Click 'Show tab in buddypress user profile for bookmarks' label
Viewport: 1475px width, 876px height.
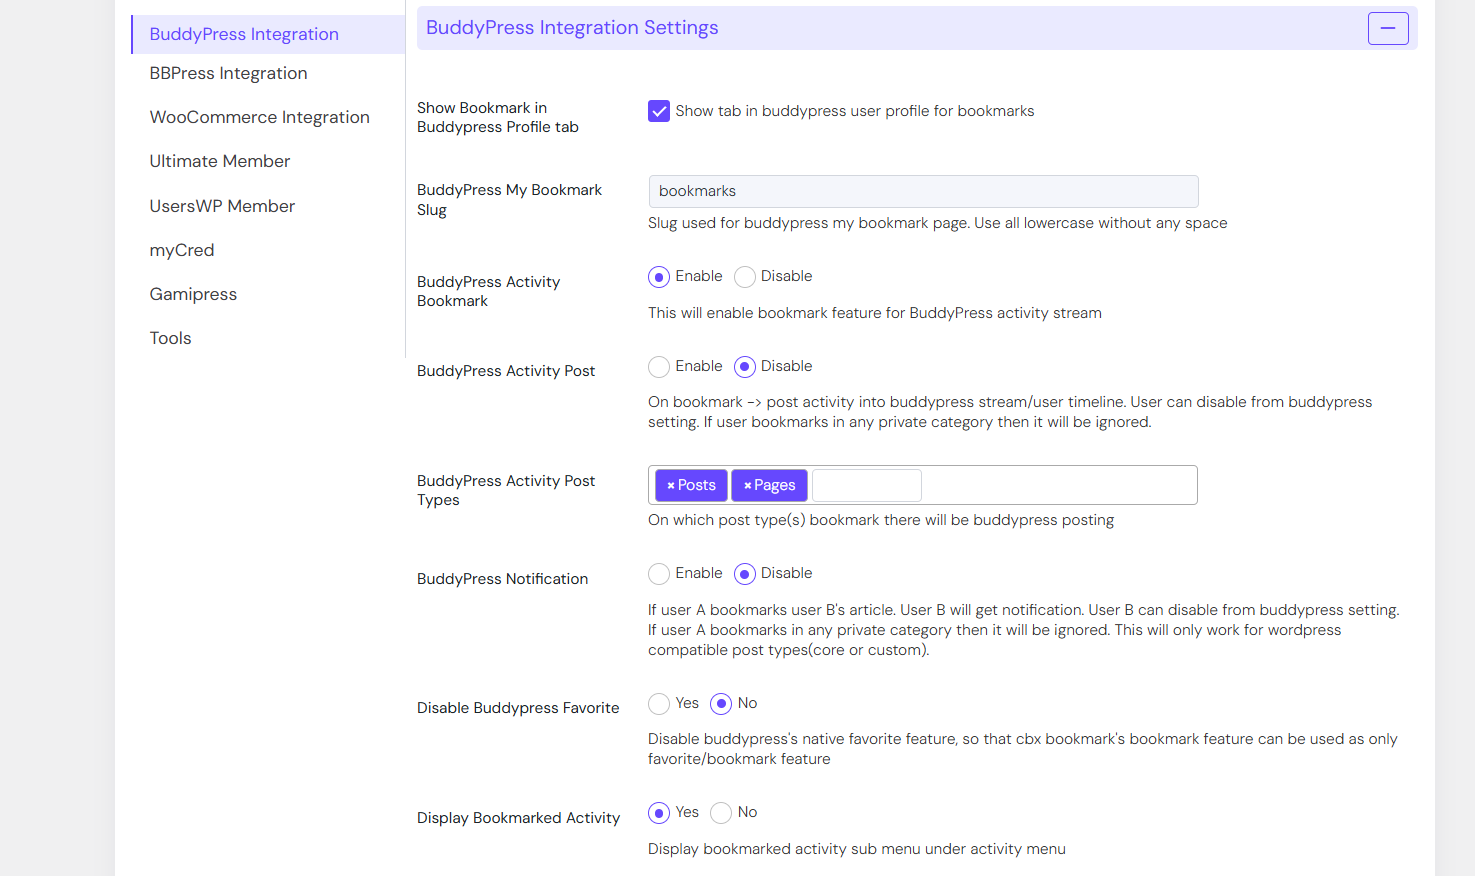[855, 111]
